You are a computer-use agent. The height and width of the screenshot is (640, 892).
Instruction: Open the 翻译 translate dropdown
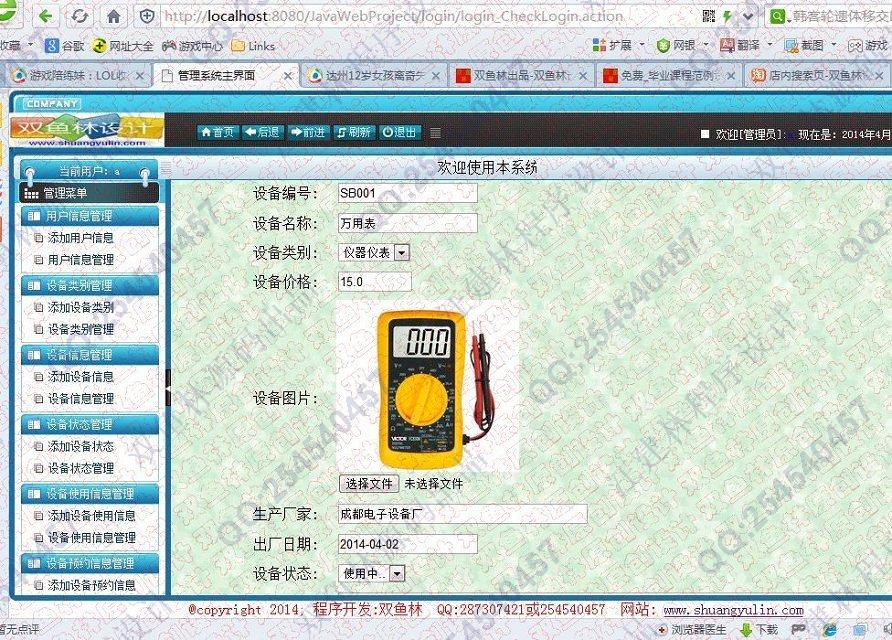746,45
